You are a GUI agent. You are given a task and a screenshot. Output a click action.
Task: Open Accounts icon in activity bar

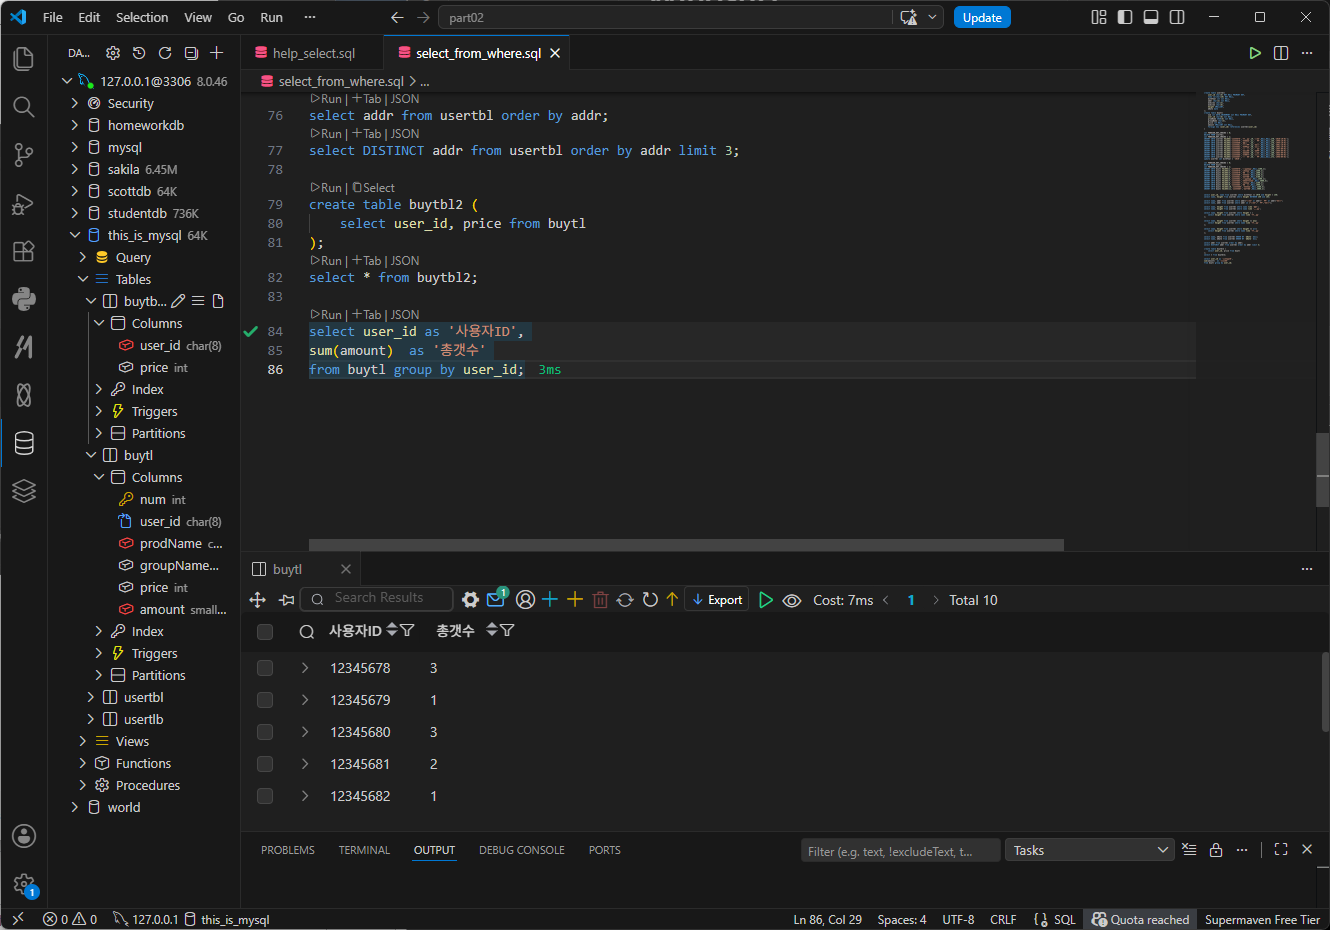click(24, 836)
